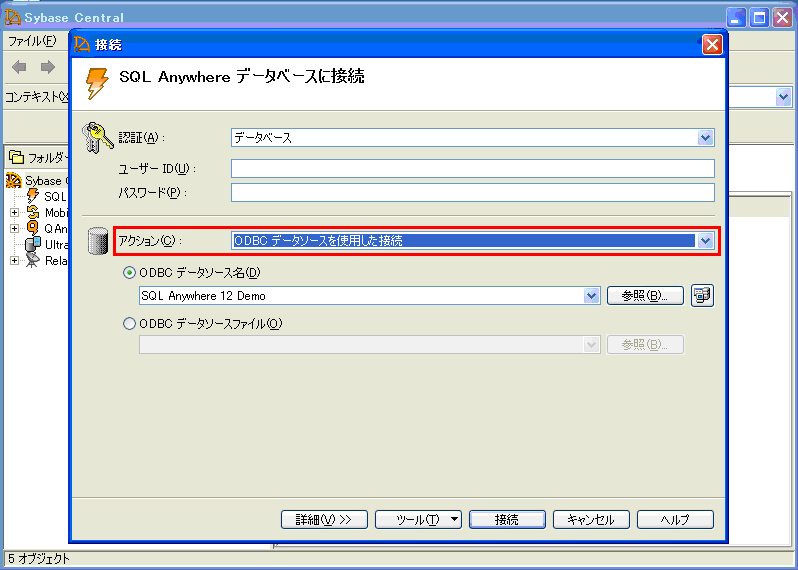Select the ODBC データソース名 radio button
The image size is (798, 570).
pos(128,273)
